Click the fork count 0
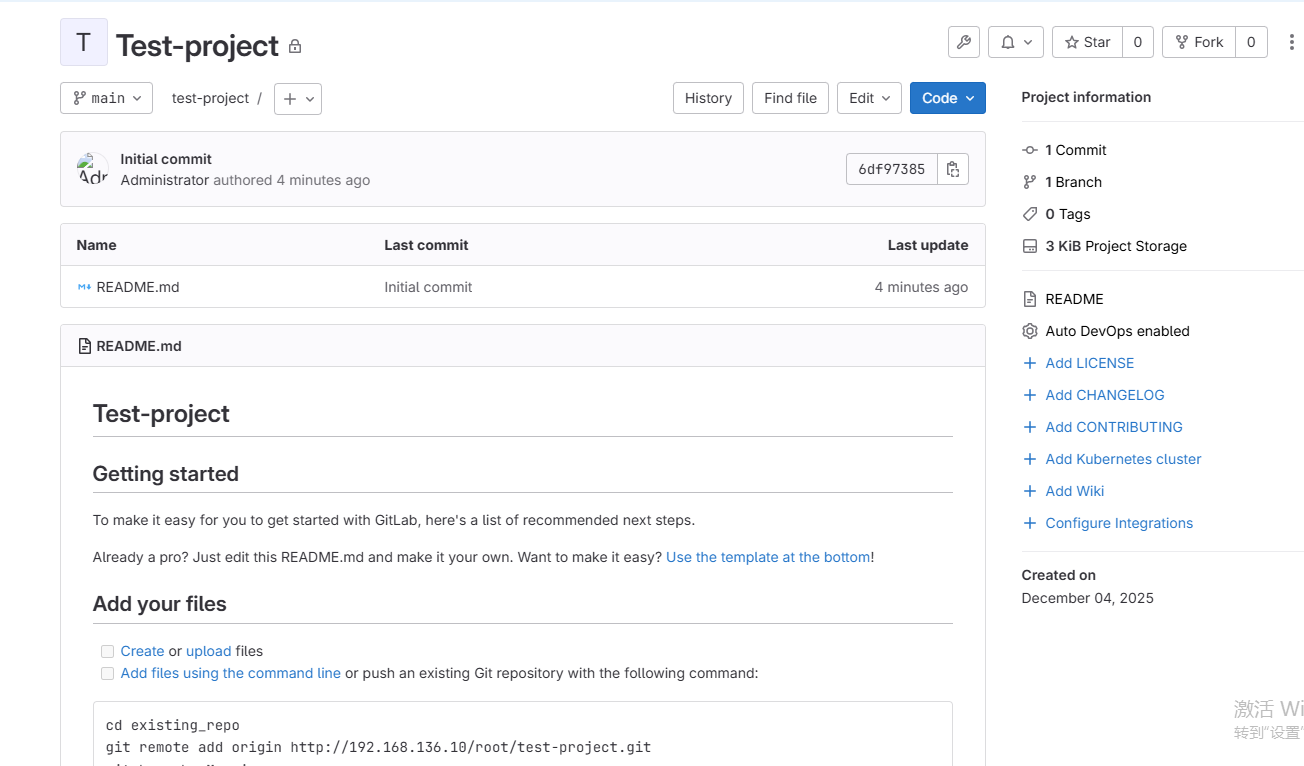This screenshot has height=766, width=1304. [1251, 42]
